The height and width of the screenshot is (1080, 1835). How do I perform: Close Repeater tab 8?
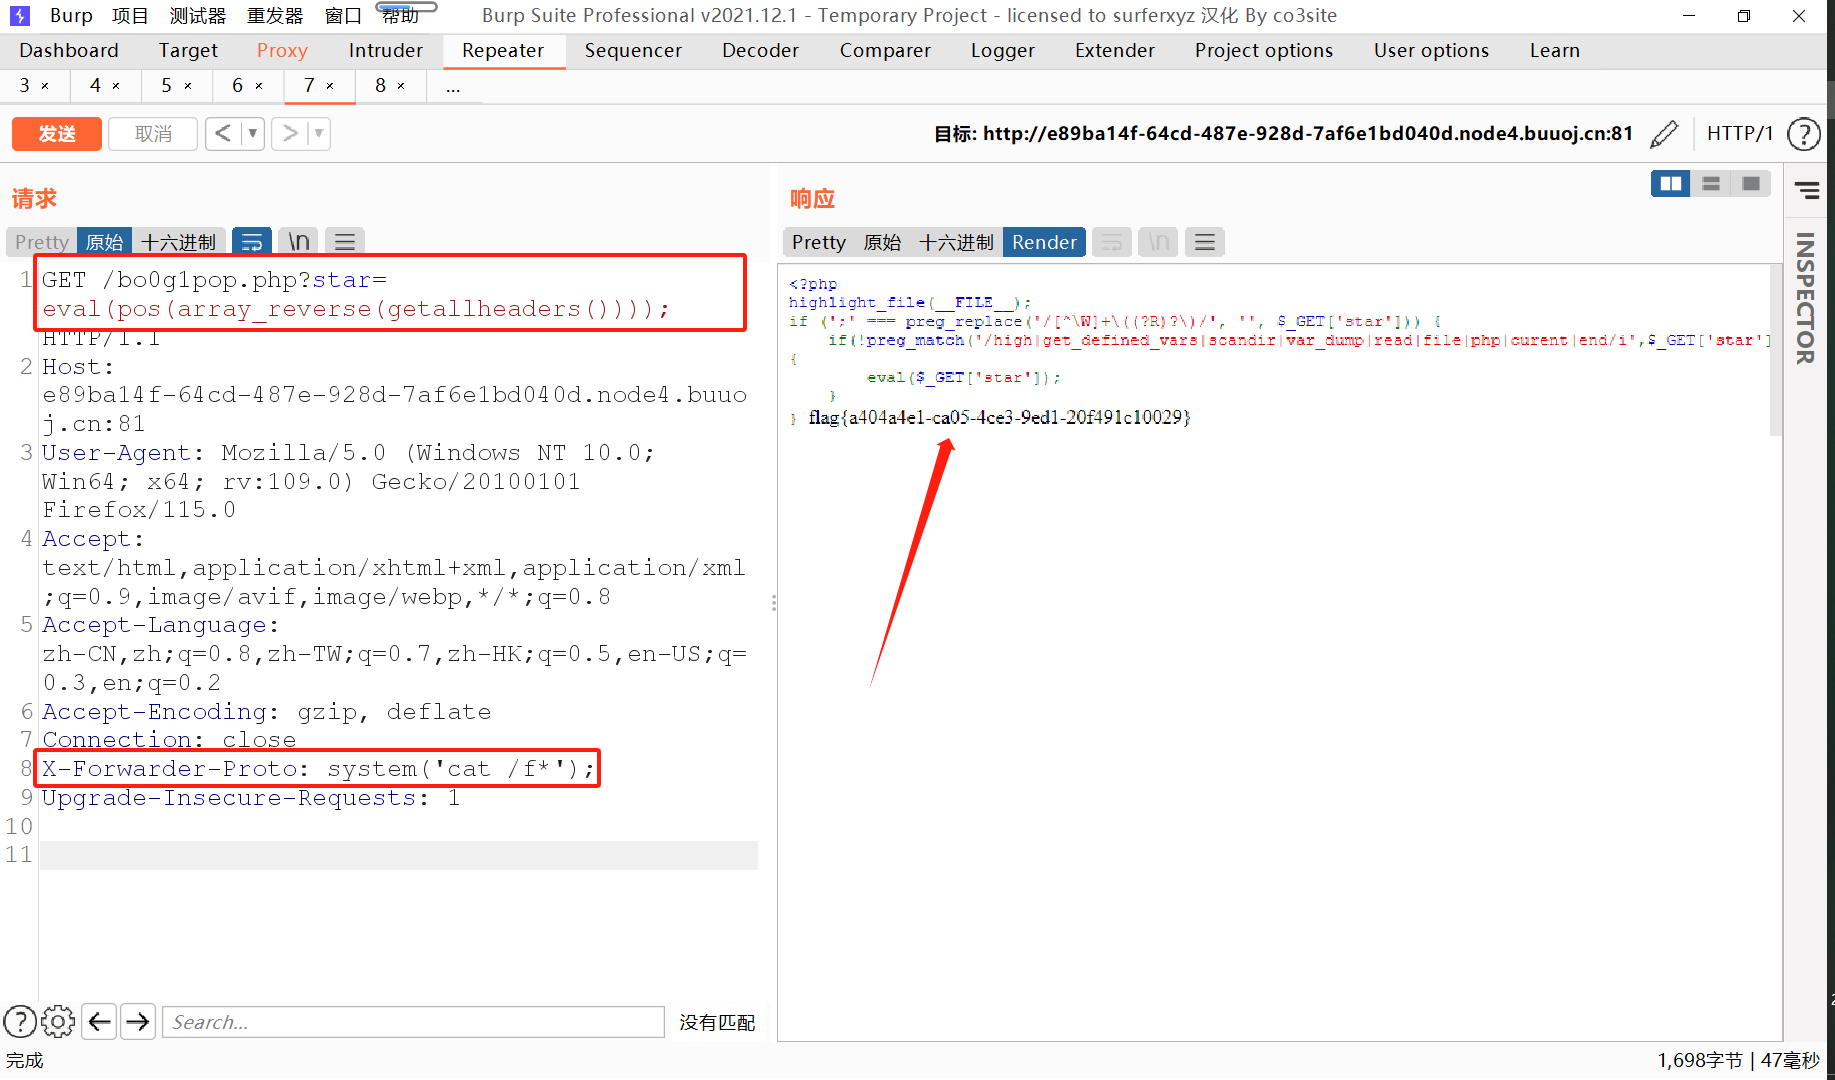[x=401, y=86]
